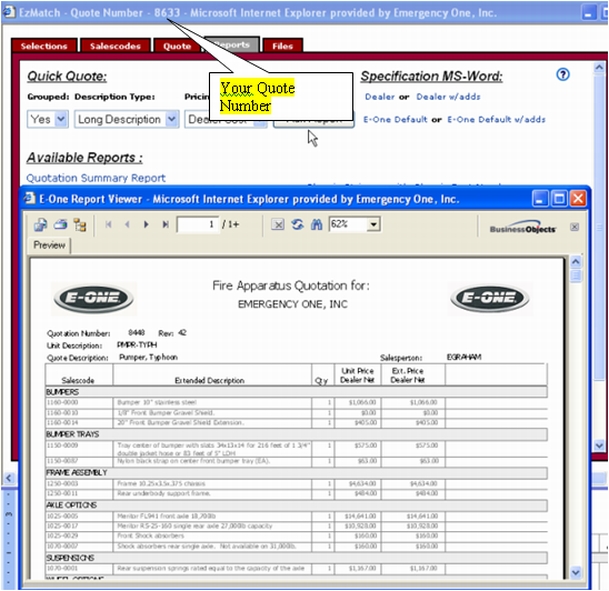This screenshot has width=609, height=591.
Task: Click the Print report icon in Report Viewer
Action: [60, 224]
